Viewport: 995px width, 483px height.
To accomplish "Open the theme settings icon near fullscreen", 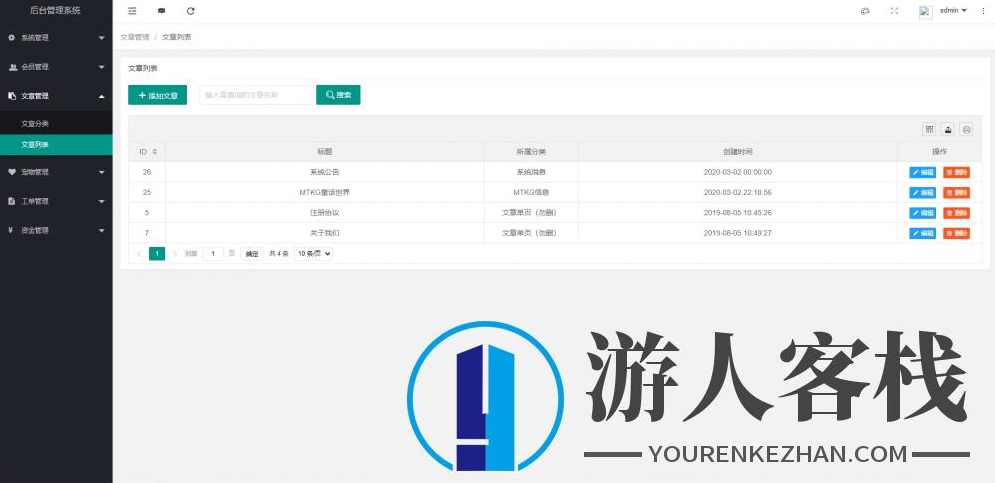I will (865, 11).
